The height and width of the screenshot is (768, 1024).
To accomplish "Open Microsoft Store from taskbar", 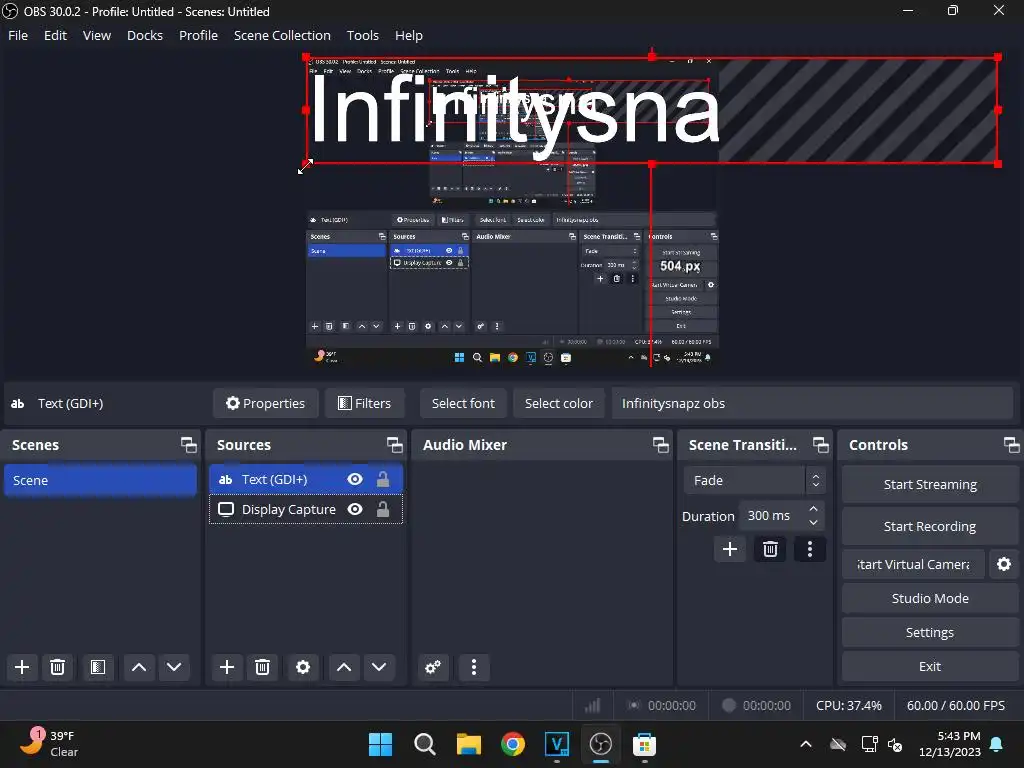I will 644,744.
